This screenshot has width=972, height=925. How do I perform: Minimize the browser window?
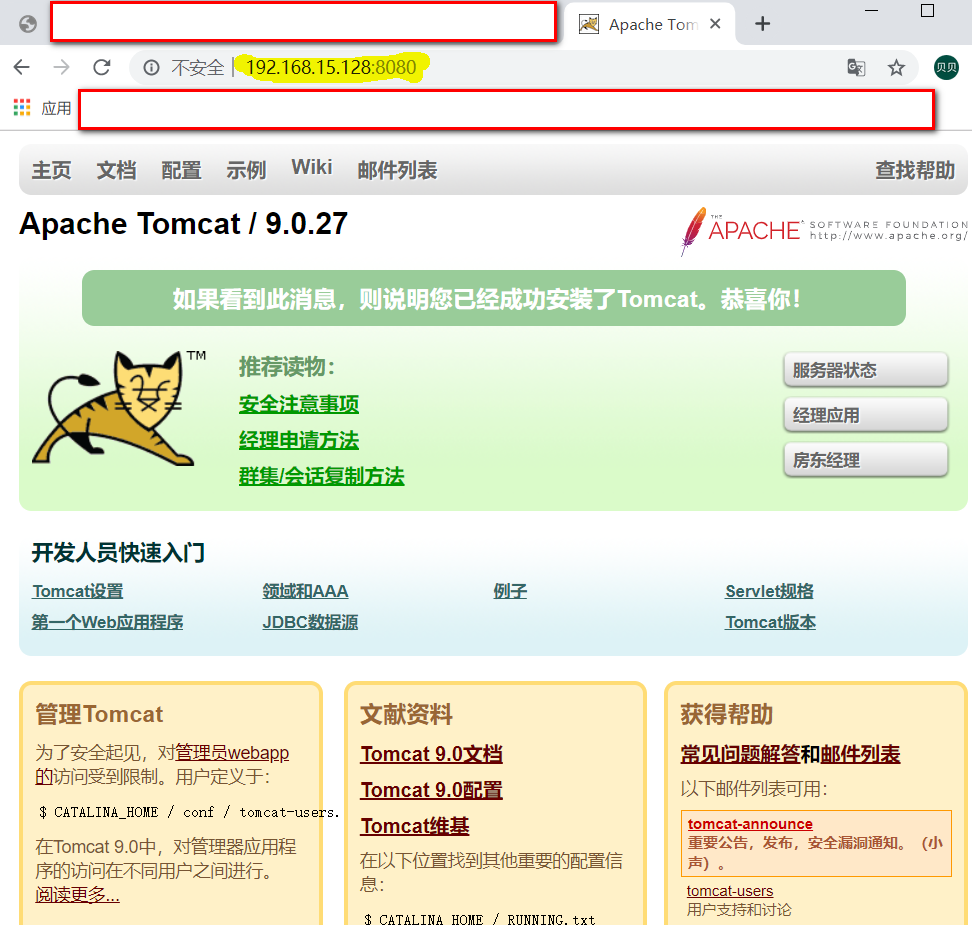click(872, 11)
